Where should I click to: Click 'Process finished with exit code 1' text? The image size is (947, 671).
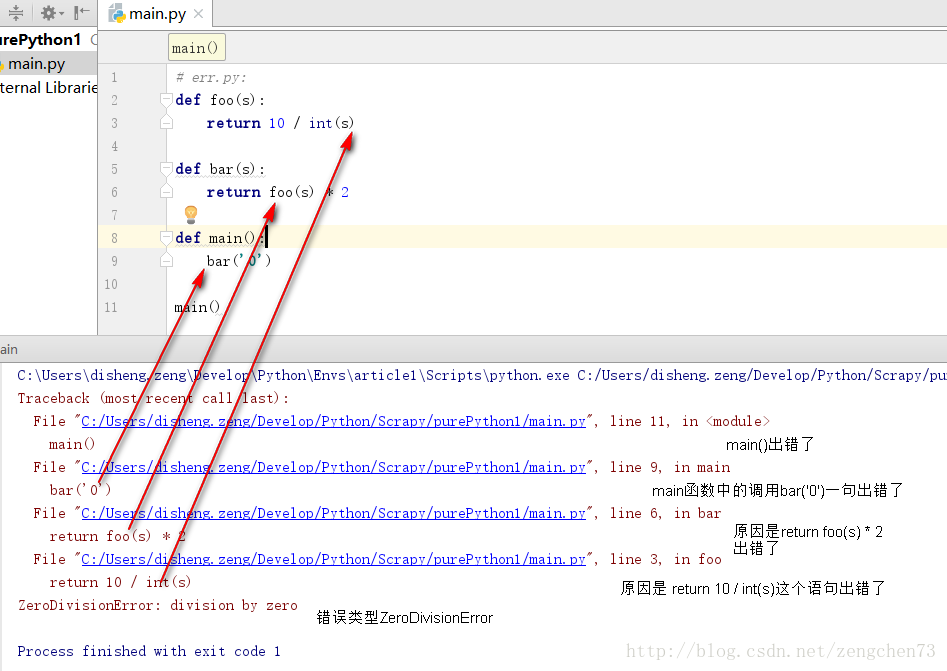149,651
